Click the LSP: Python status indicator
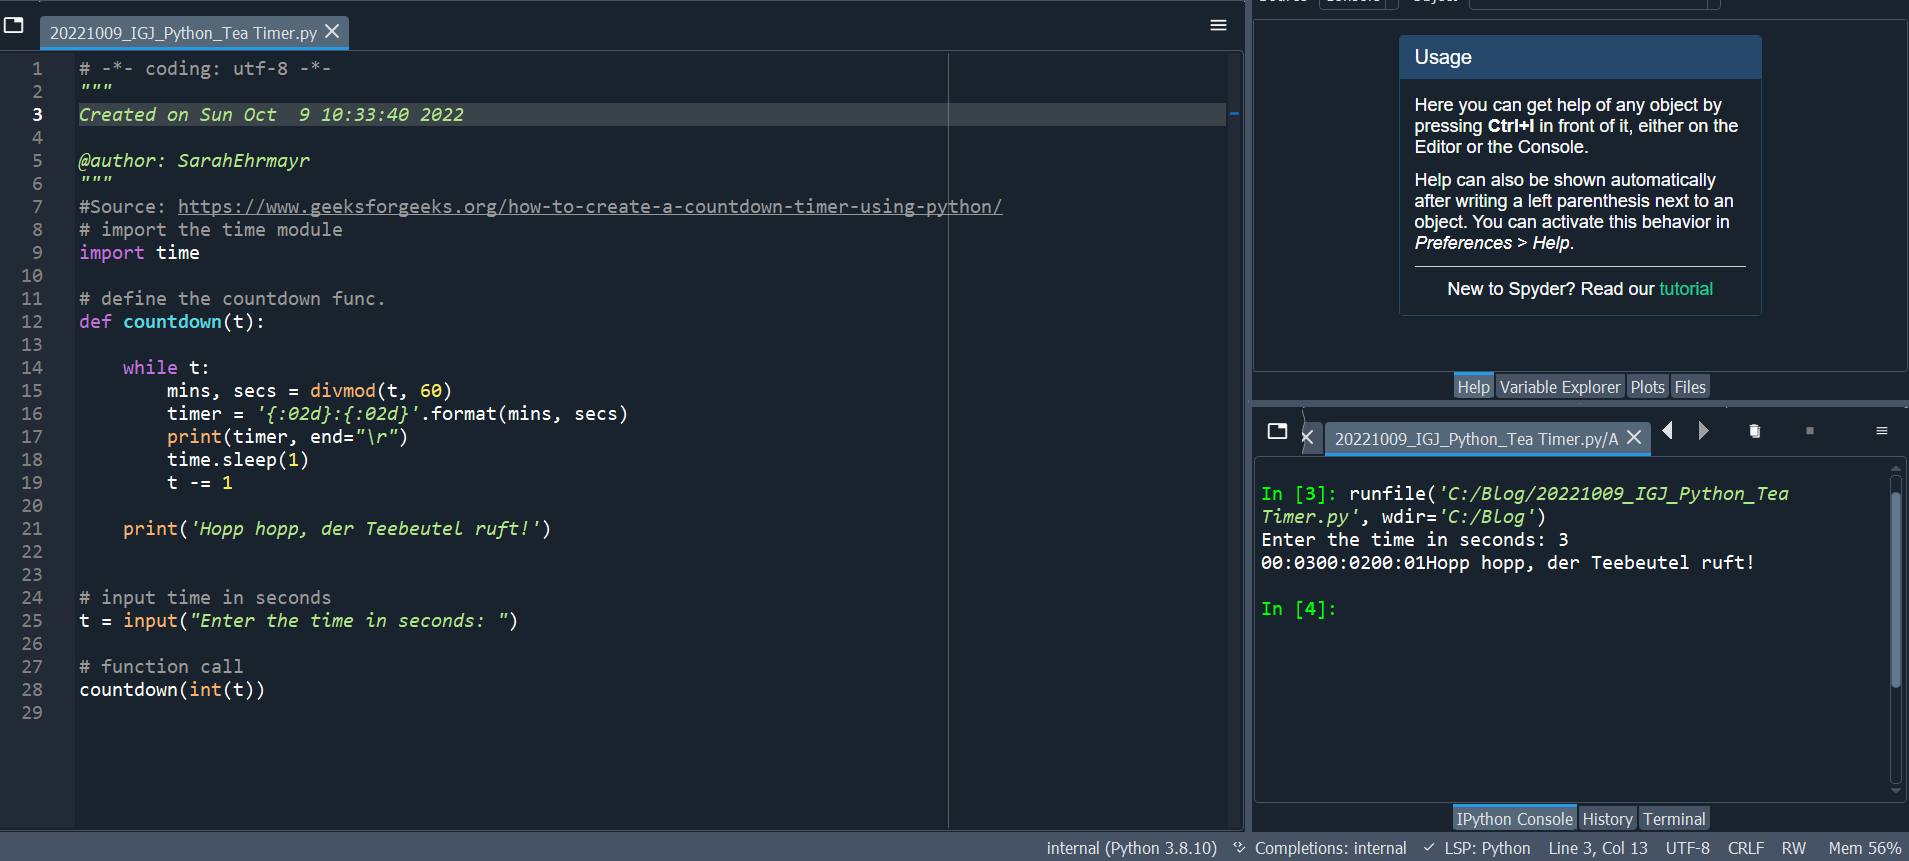Image resolution: width=1909 pixels, height=861 pixels. coord(1486,848)
